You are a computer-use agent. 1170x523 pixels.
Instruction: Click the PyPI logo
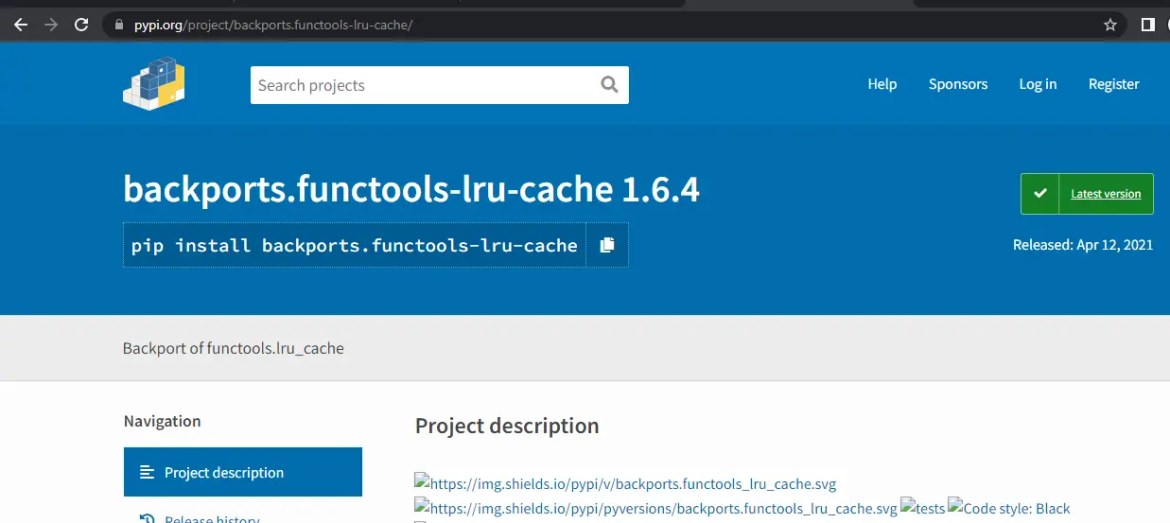pyautogui.click(x=154, y=84)
